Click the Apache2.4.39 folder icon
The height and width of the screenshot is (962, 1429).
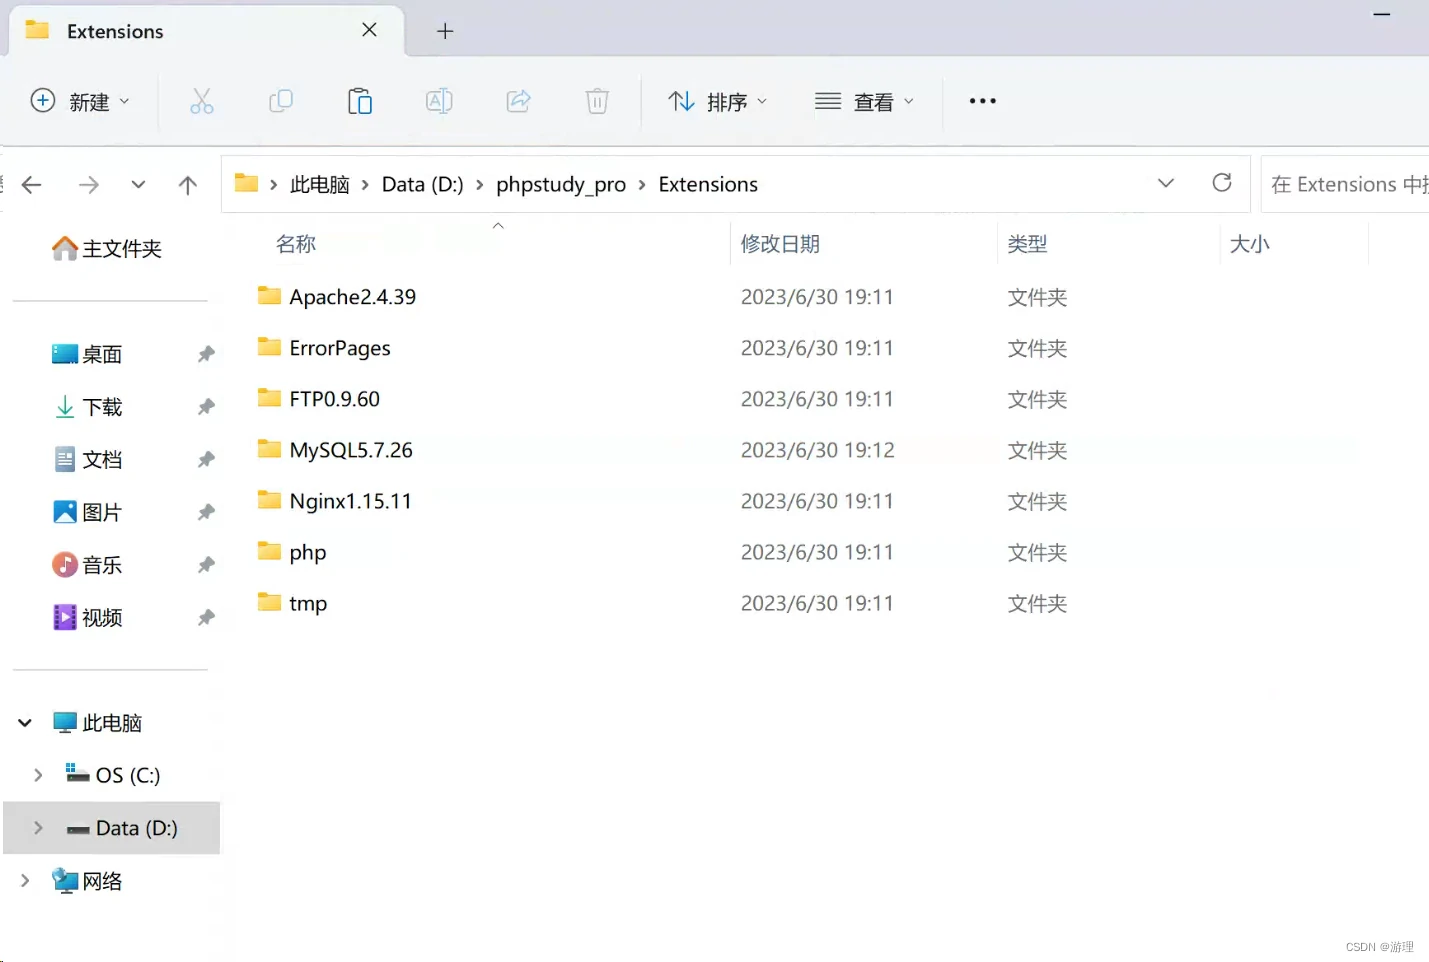(269, 296)
